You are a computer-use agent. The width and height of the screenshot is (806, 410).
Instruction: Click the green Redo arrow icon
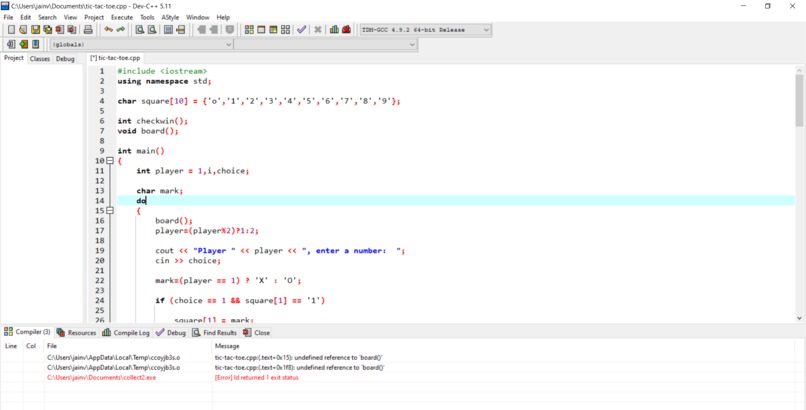pos(120,29)
